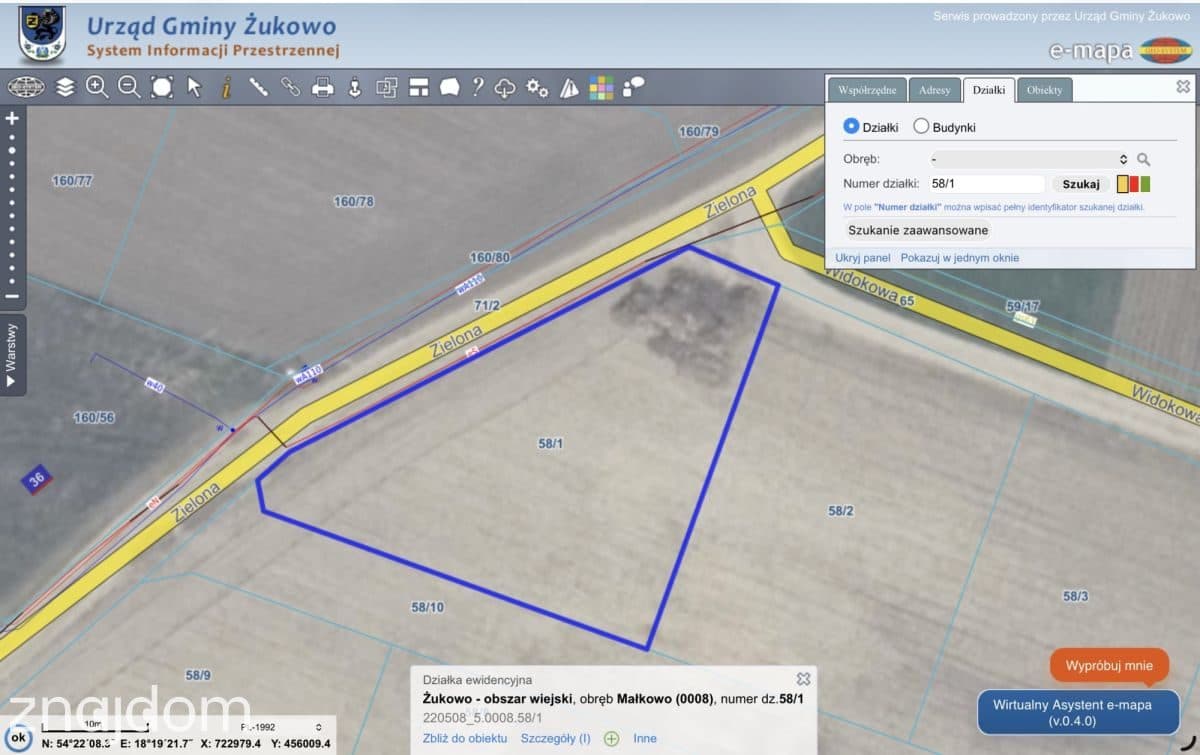The image size is (1200, 755).
Task: Select the Działki tab
Action: click(x=990, y=90)
